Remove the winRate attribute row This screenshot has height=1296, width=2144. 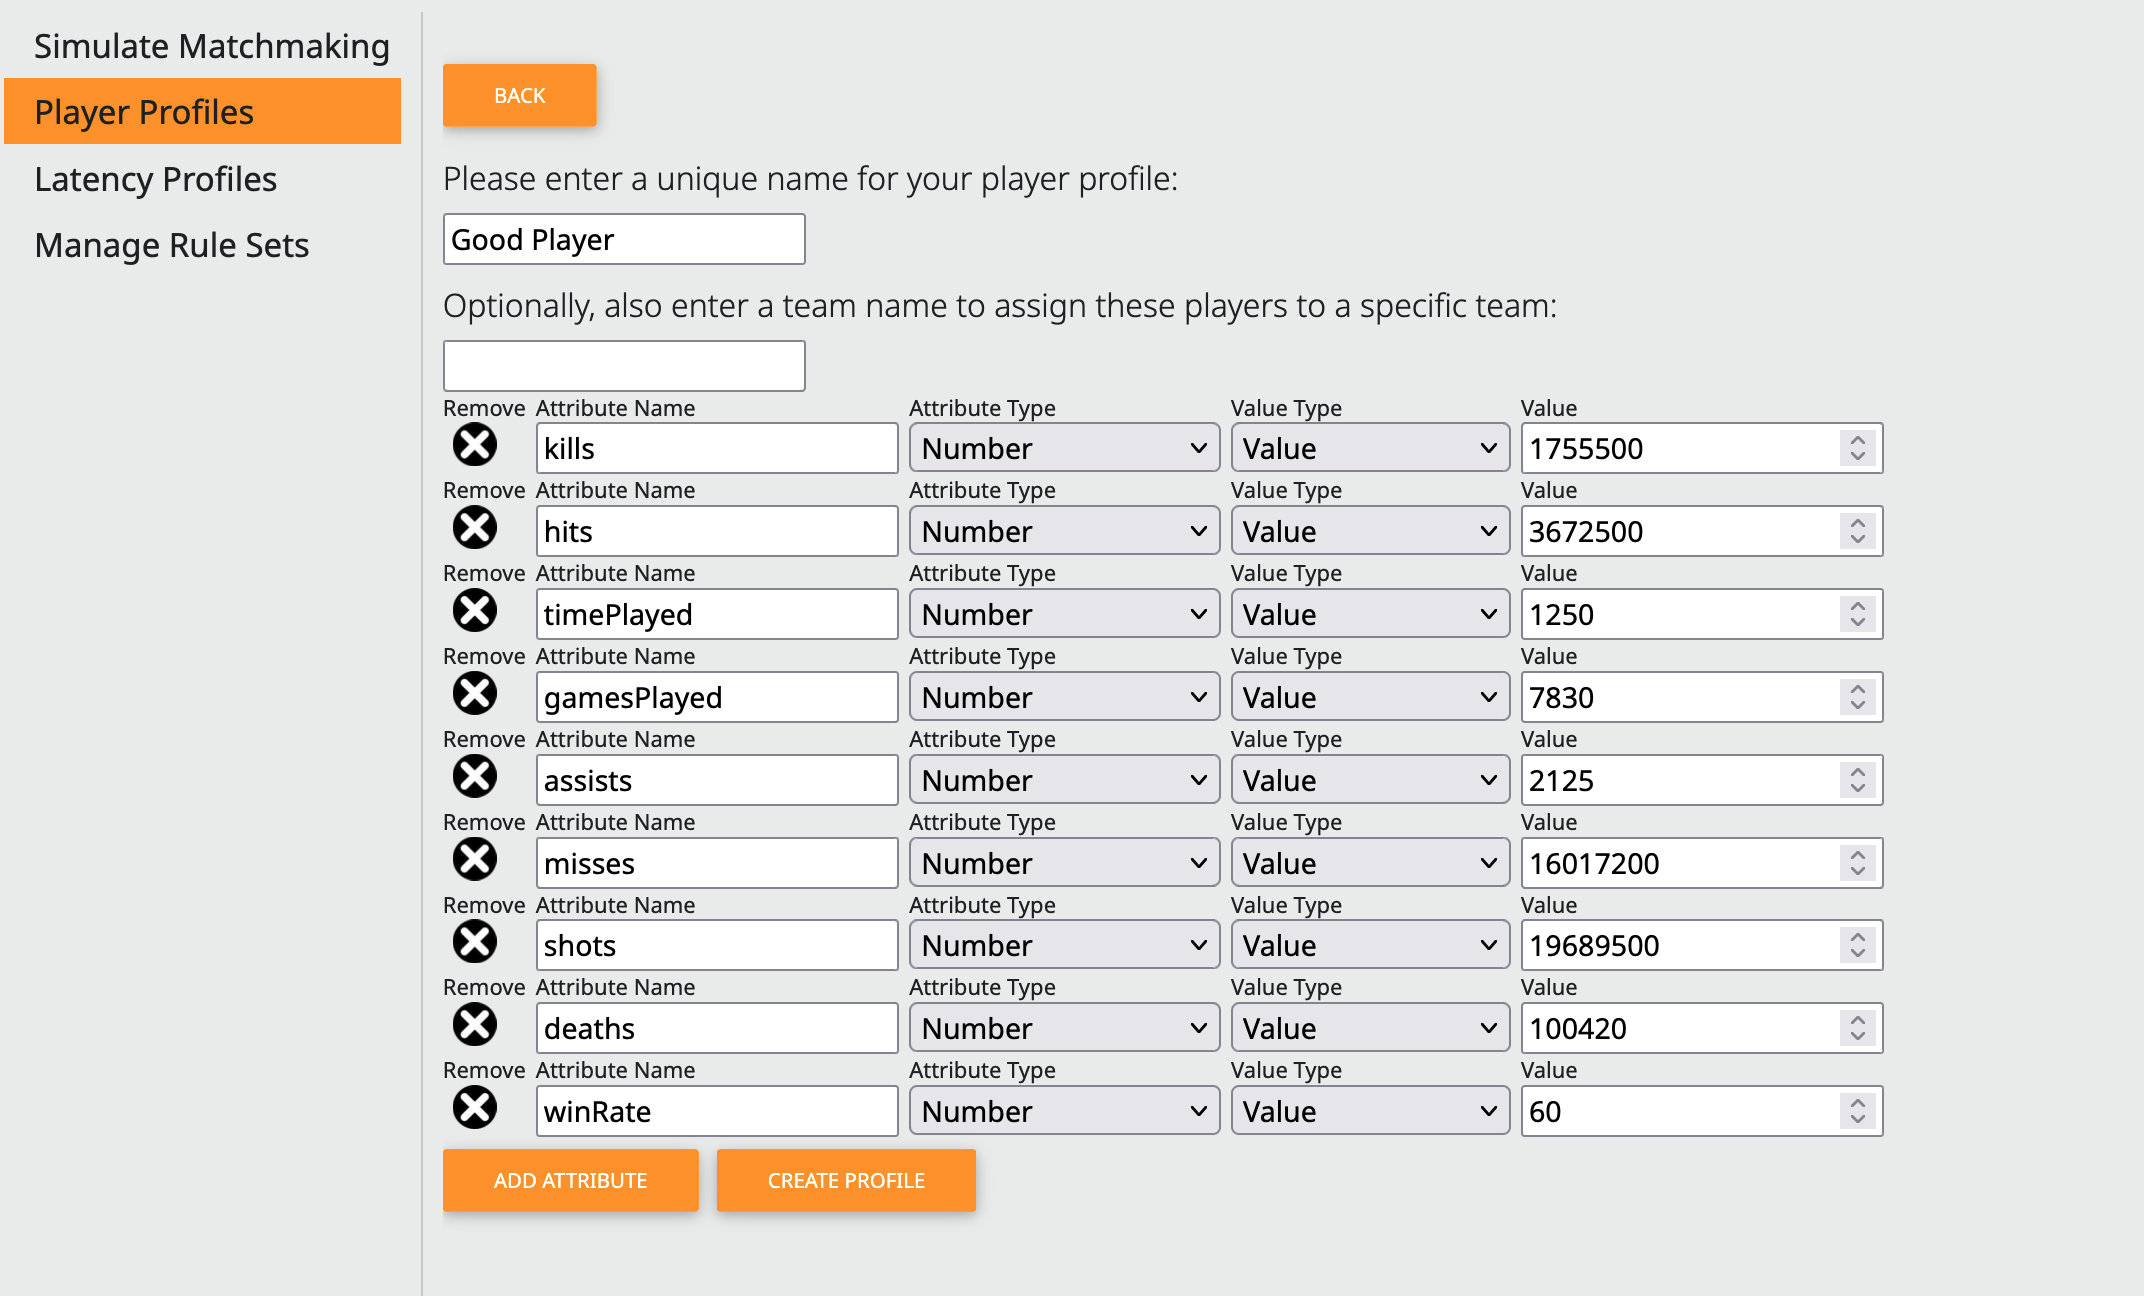pyautogui.click(x=474, y=1108)
